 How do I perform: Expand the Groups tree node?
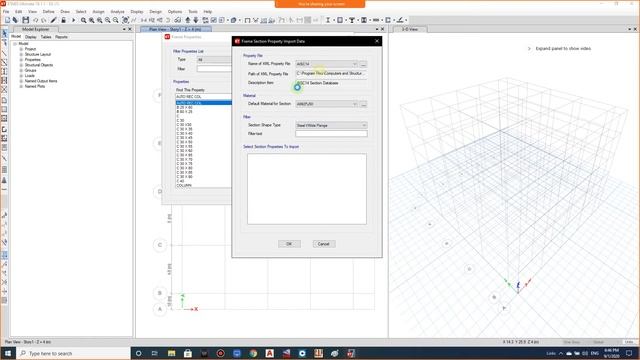point(21,70)
